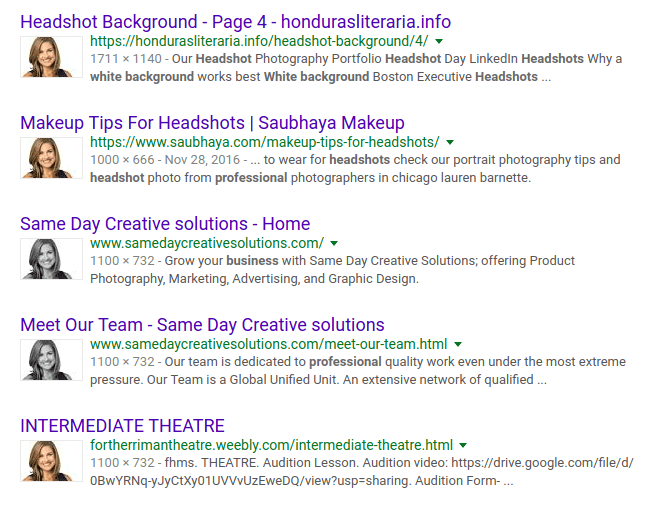This screenshot has width=661, height=516.
Task: Click grayscale thumbnail of Same Day Creative Home result
Action: pos(51,259)
